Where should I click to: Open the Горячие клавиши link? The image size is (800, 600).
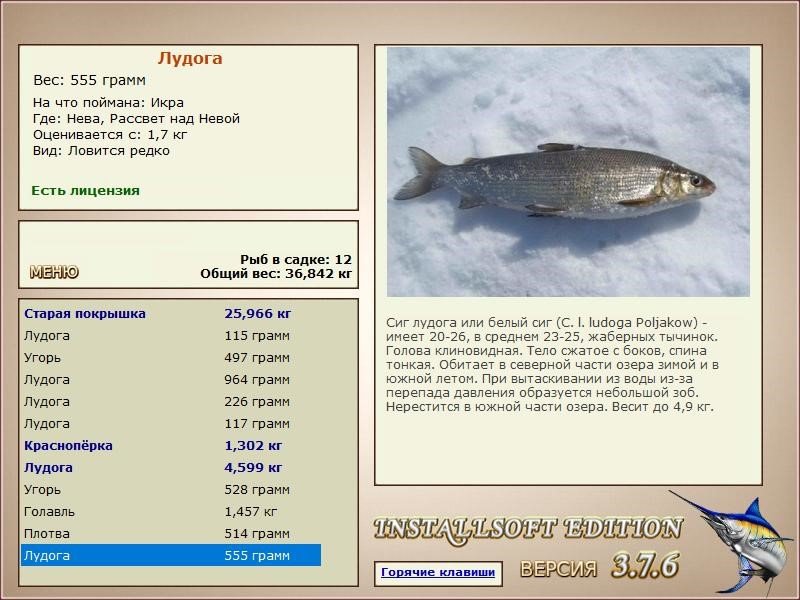pos(438,572)
